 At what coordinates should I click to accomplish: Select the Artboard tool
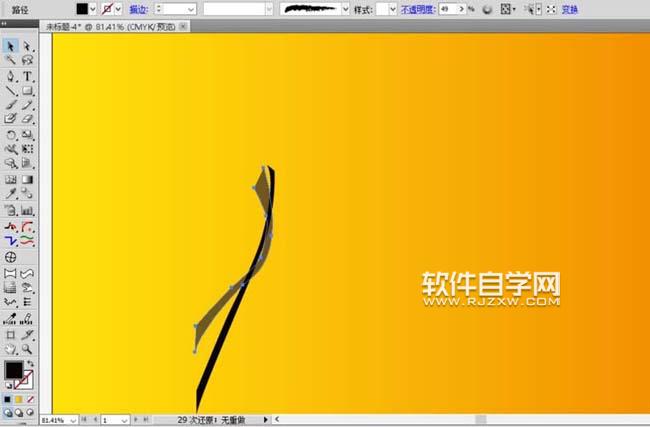click(10, 335)
